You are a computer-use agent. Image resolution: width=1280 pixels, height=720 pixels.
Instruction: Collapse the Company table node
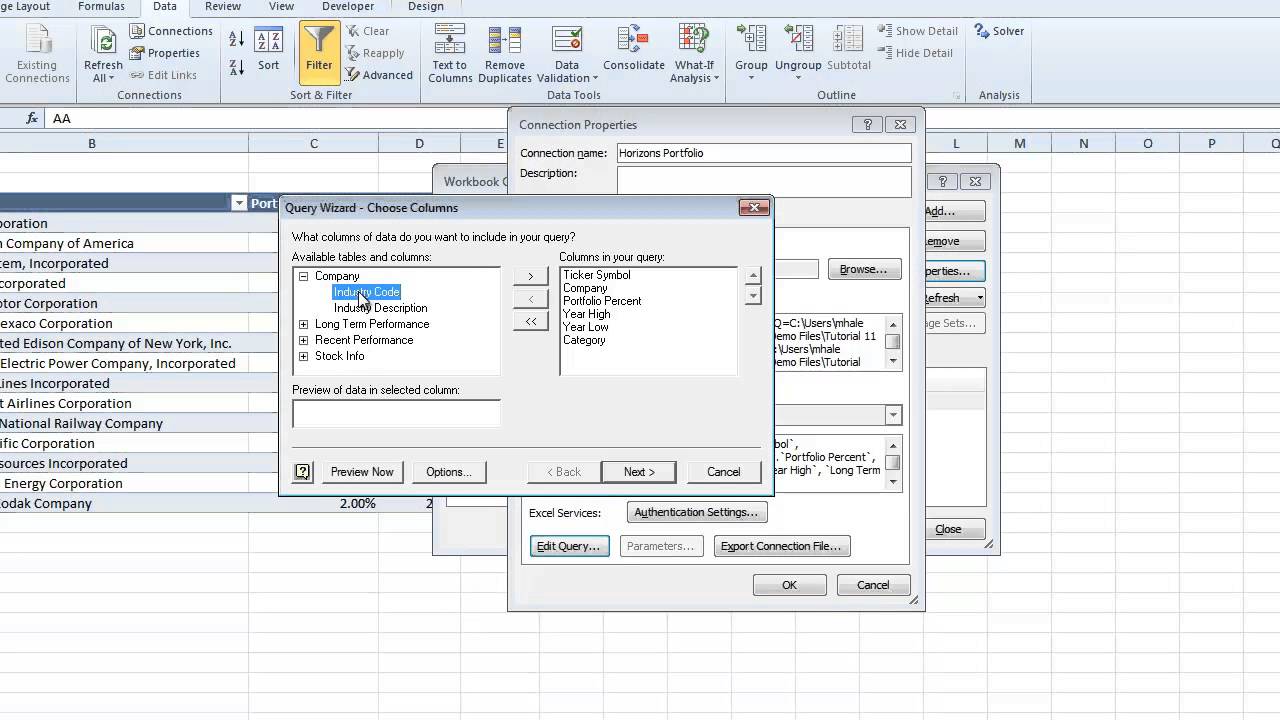point(304,276)
